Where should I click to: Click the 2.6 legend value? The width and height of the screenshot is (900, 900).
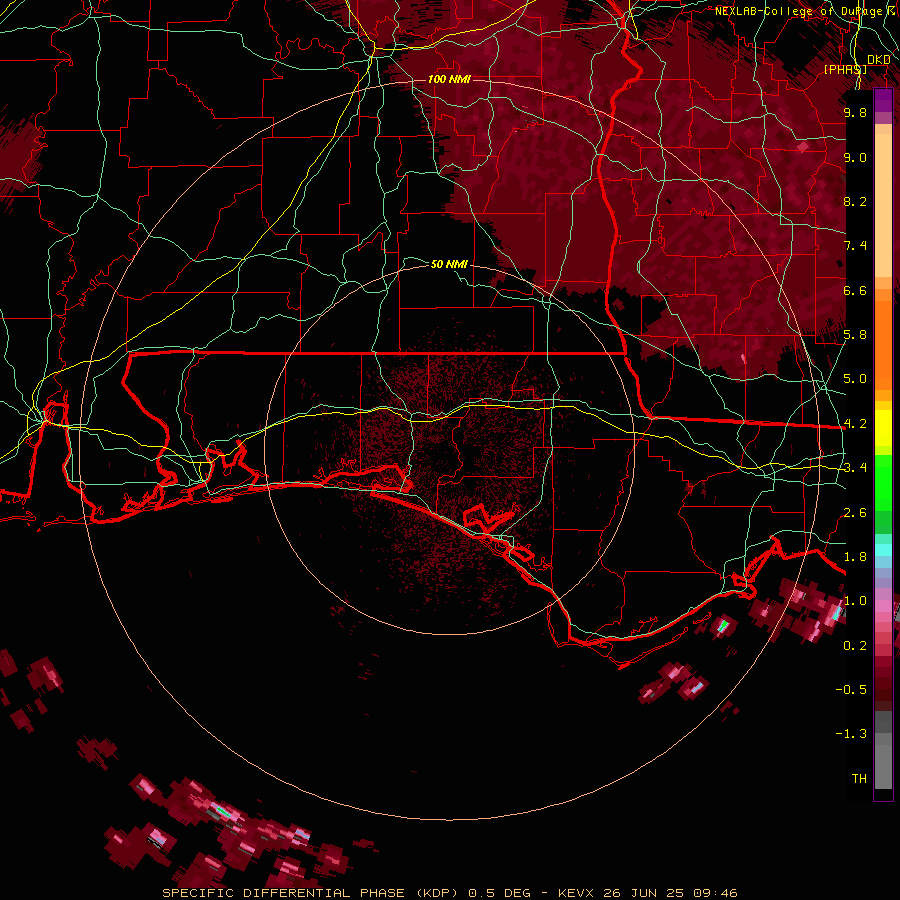click(855, 513)
